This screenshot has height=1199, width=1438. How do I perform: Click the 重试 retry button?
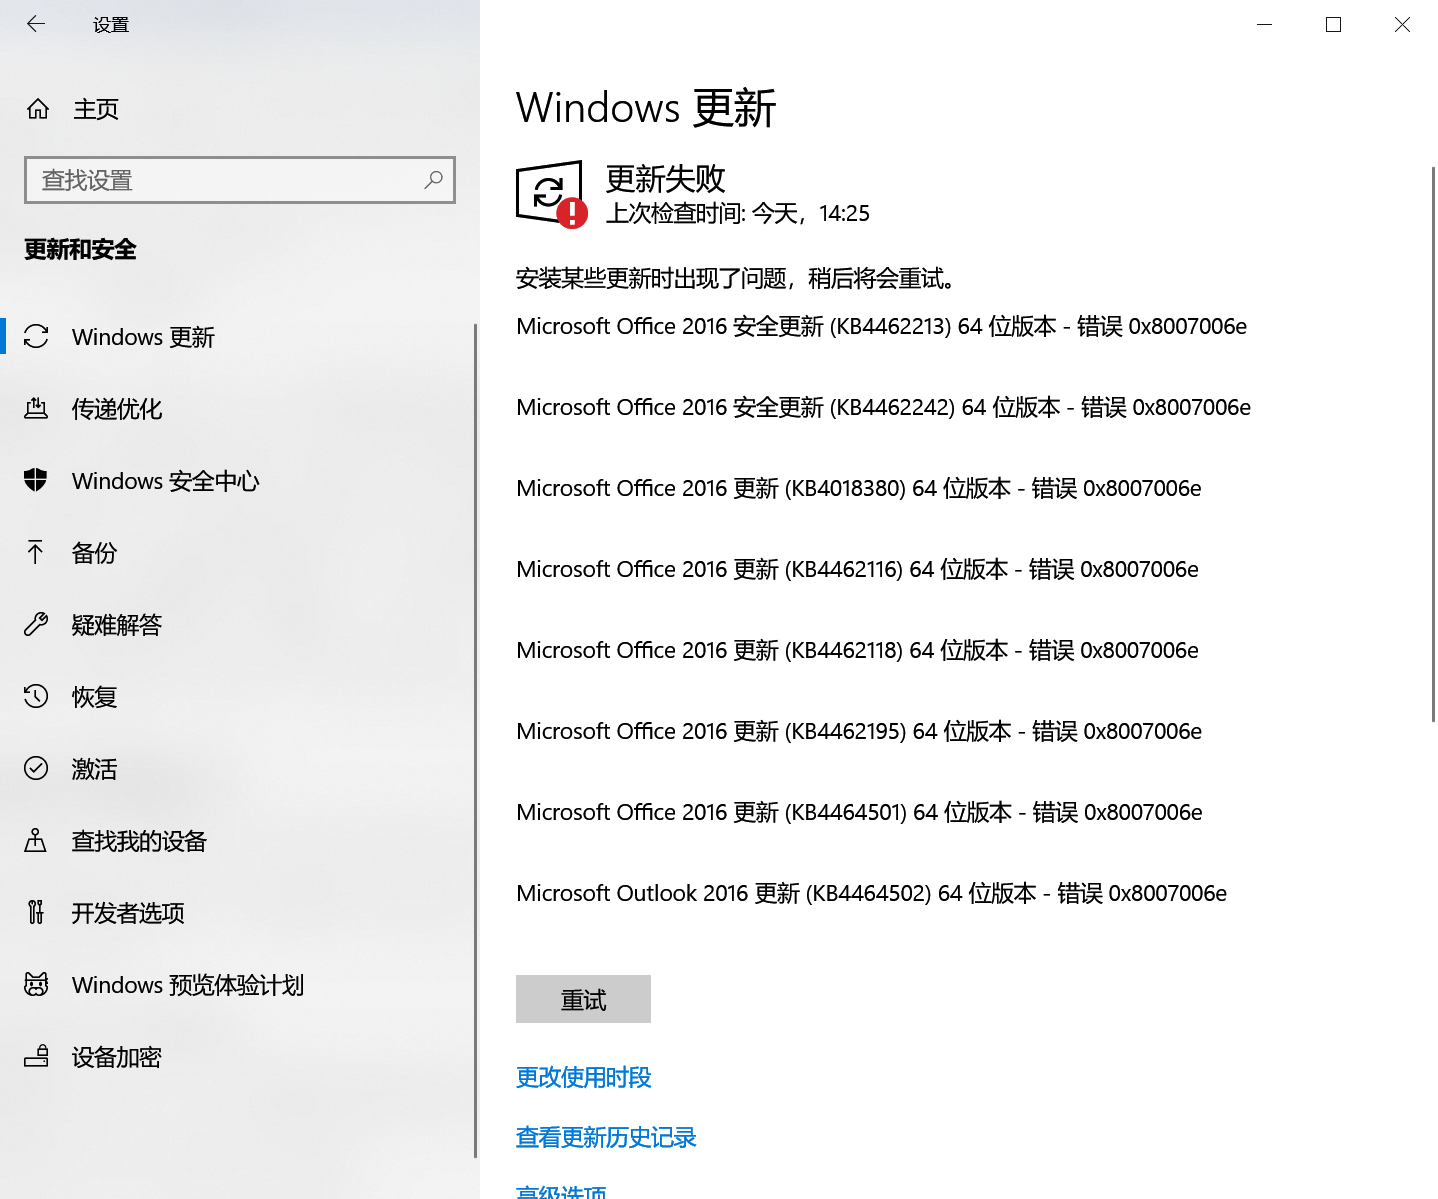(583, 999)
